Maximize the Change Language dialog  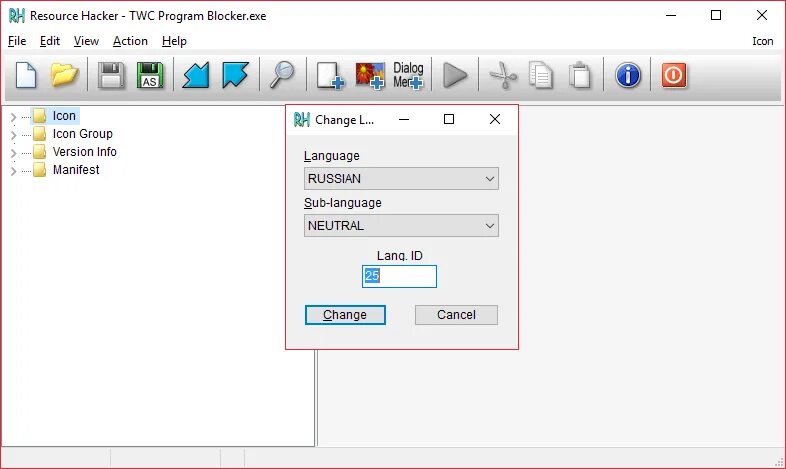click(x=449, y=119)
